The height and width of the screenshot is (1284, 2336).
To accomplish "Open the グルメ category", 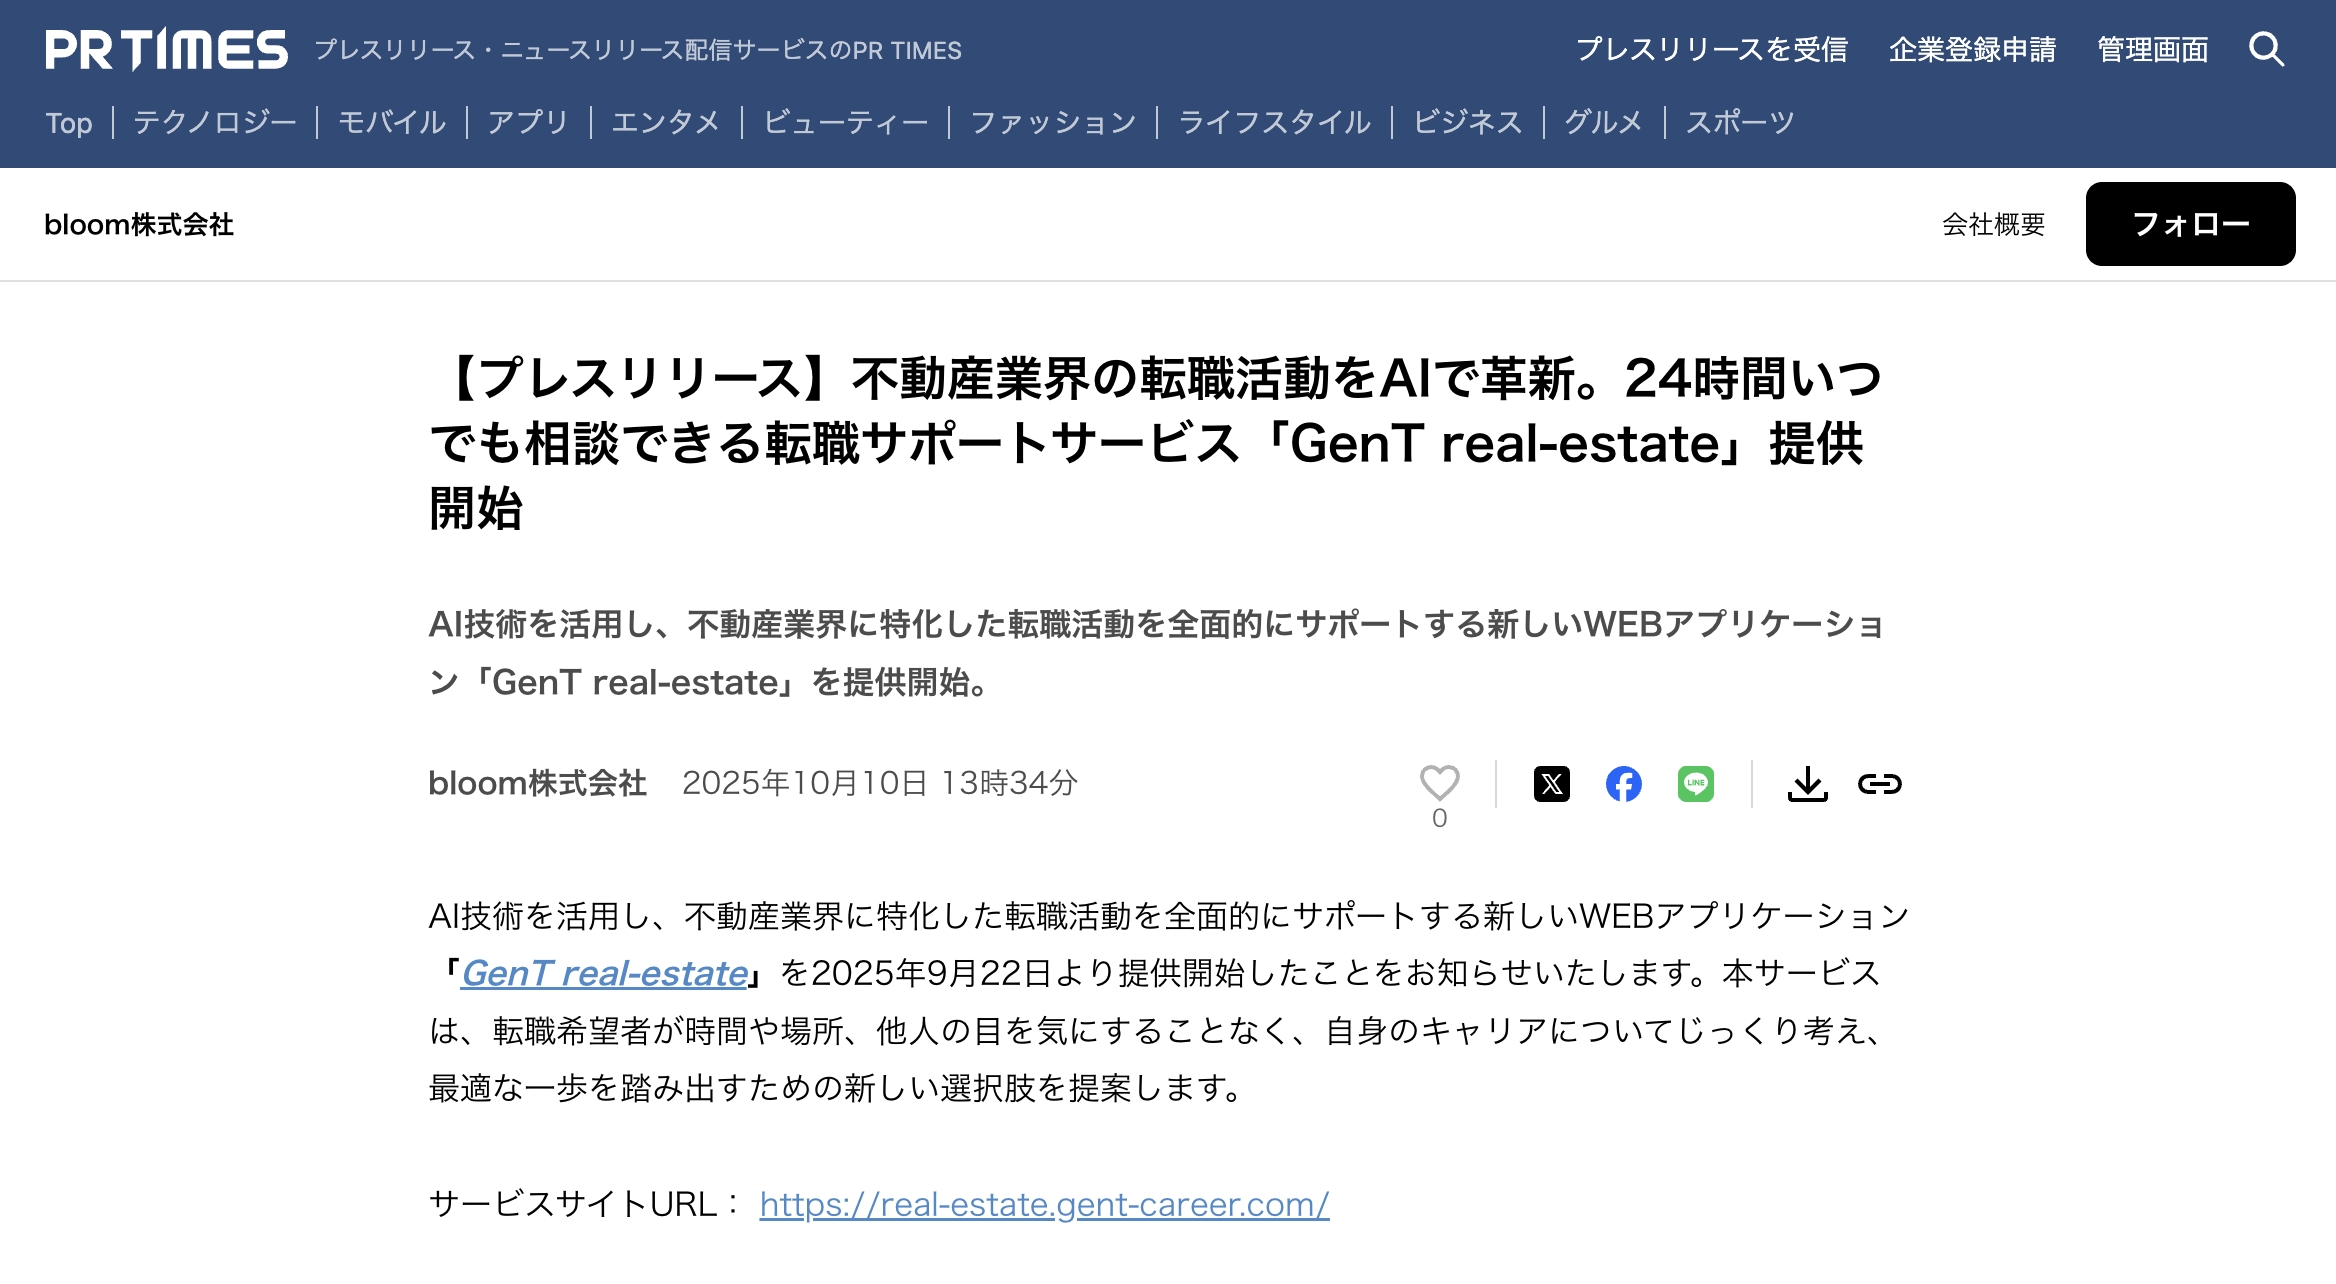I will tap(1603, 122).
